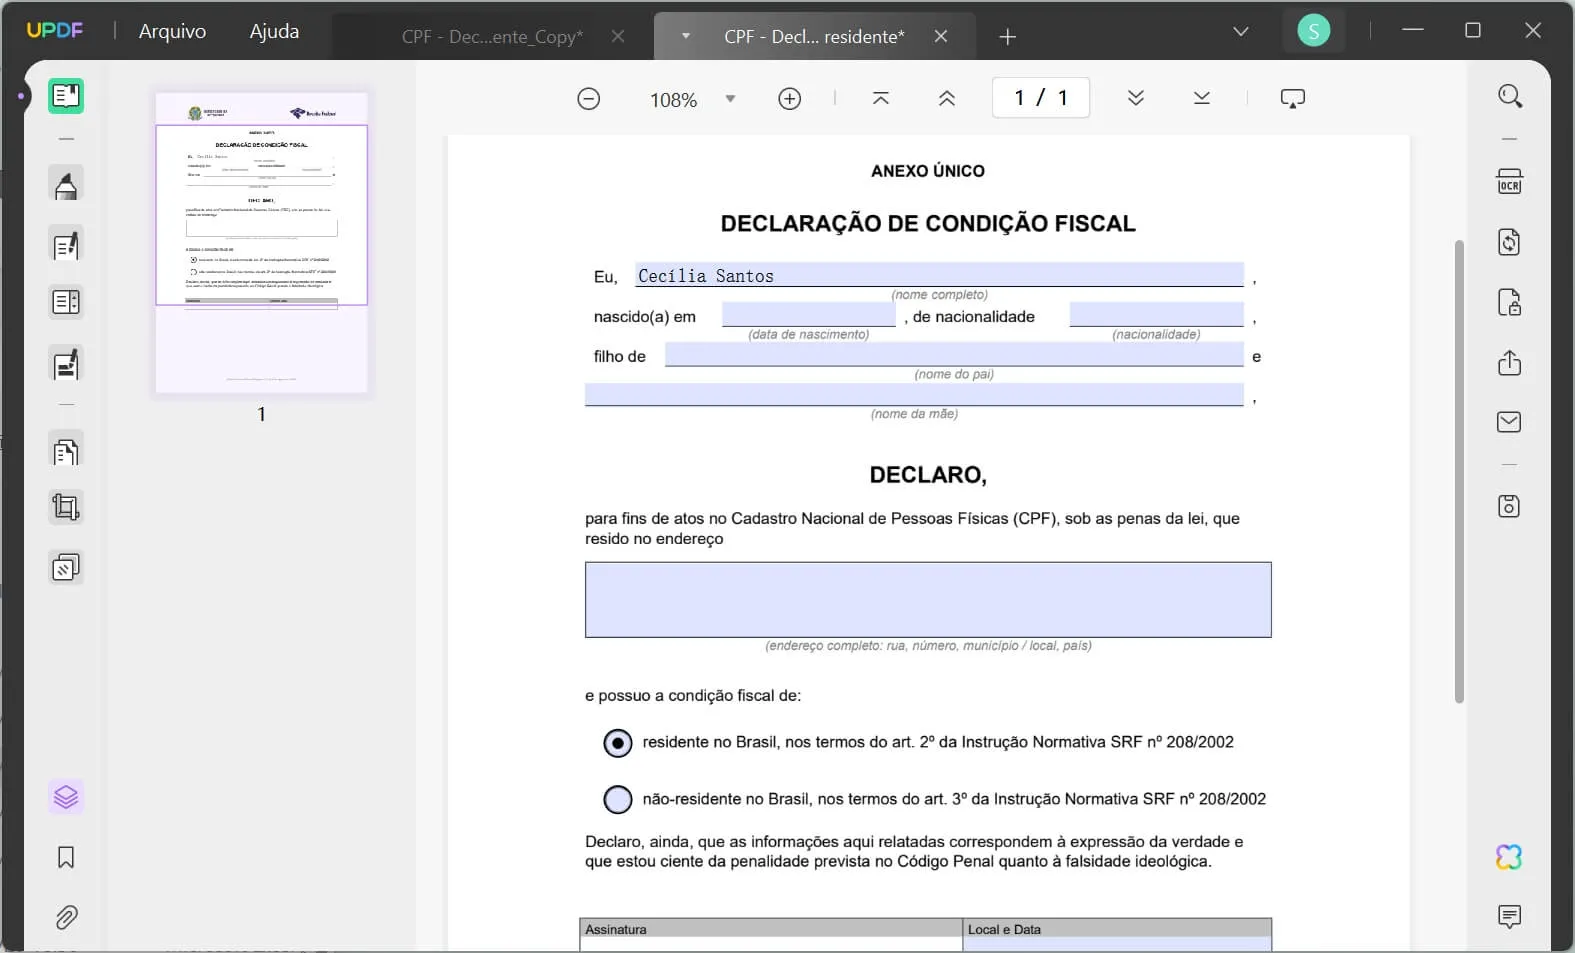
Task: Open the Arquivo menu
Action: coord(172,31)
